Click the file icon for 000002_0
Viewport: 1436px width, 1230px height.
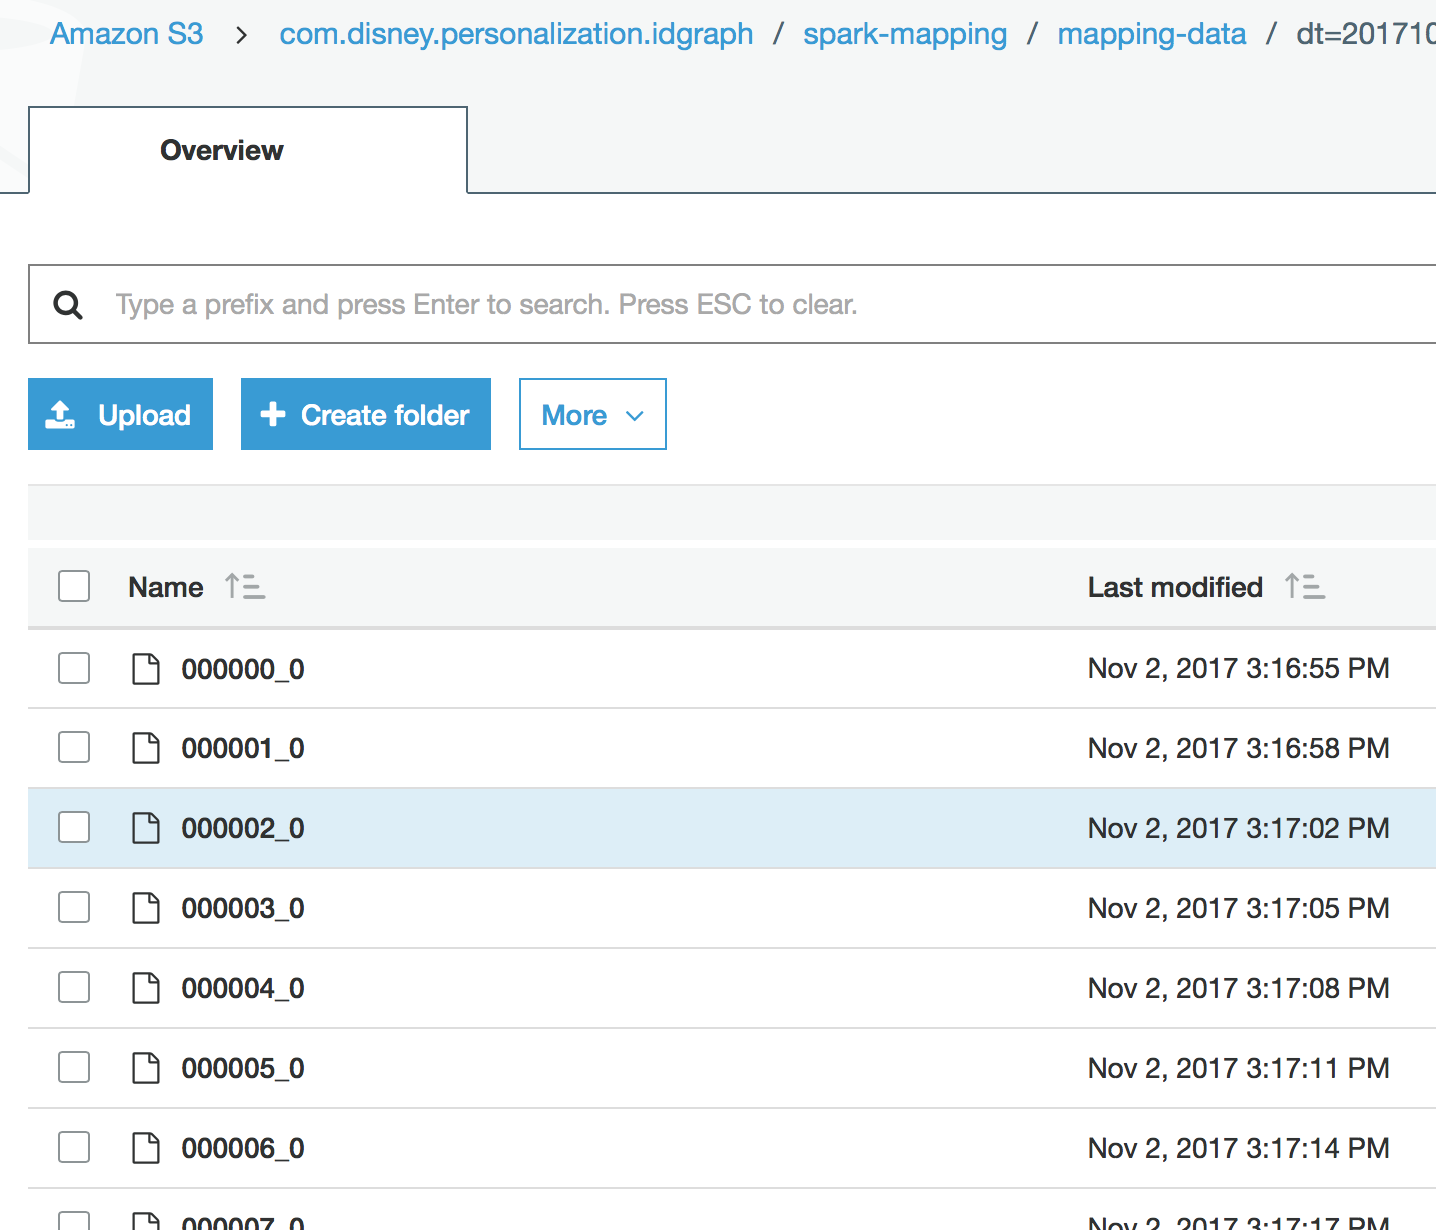tap(146, 828)
